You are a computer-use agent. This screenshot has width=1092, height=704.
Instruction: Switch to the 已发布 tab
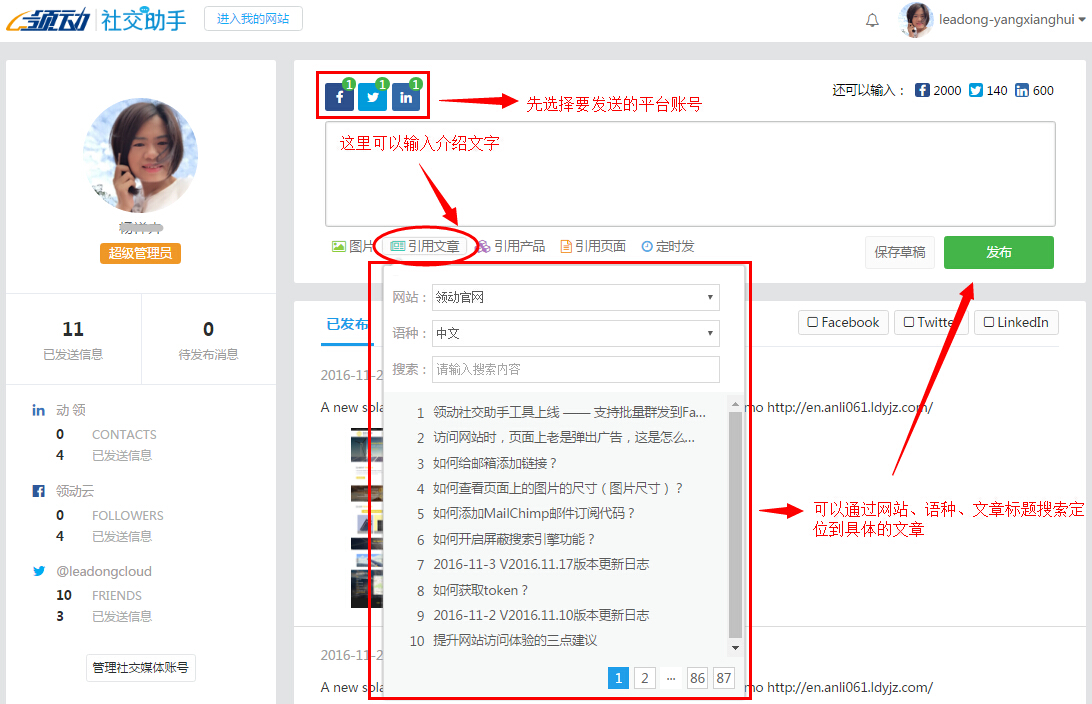pos(347,324)
